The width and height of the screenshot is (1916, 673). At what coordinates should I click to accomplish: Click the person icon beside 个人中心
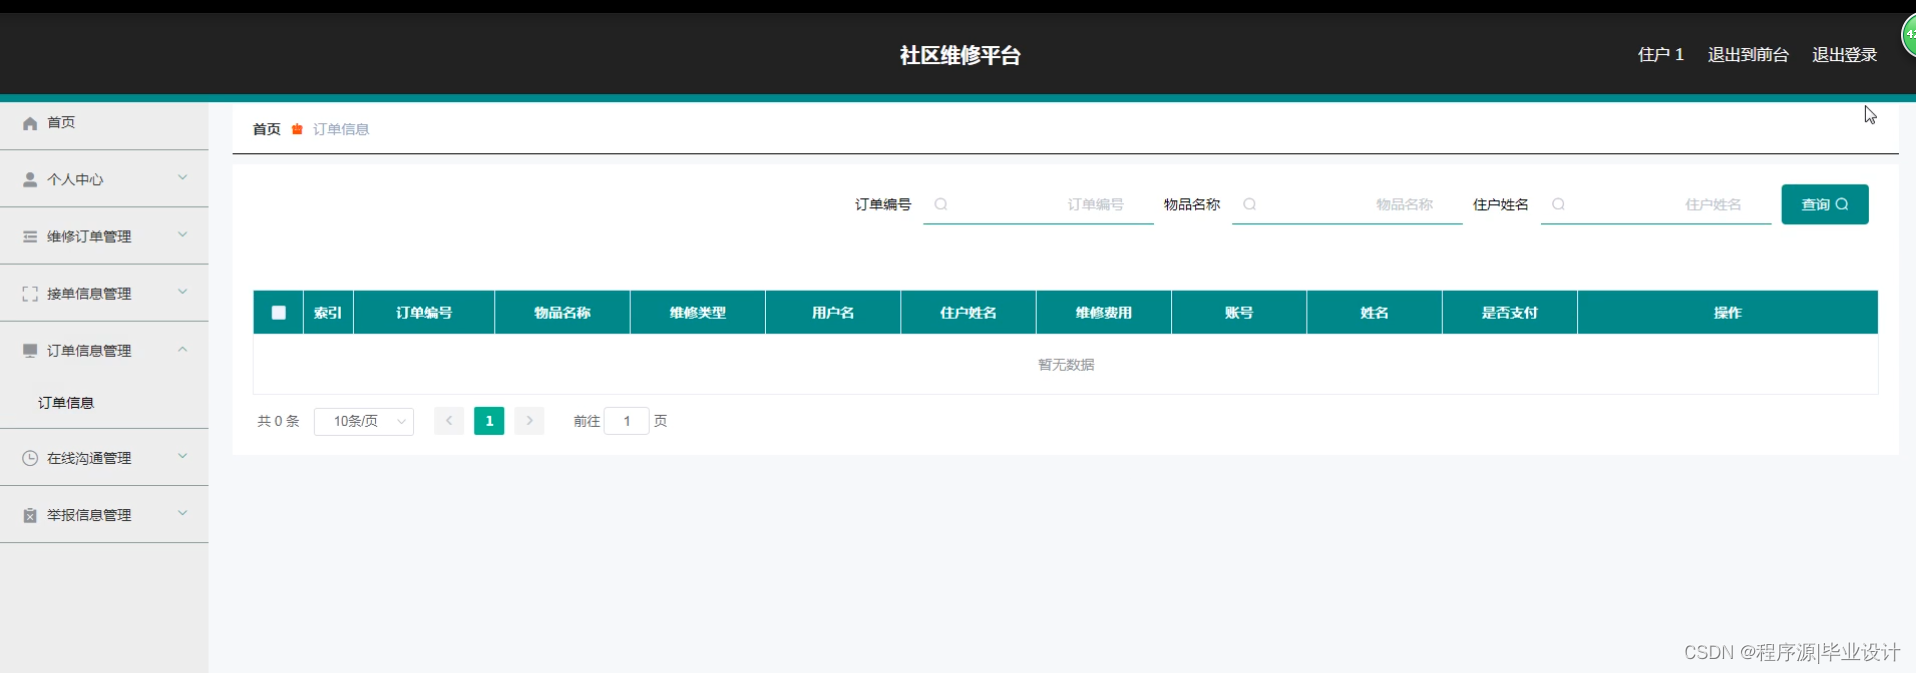pos(30,180)
